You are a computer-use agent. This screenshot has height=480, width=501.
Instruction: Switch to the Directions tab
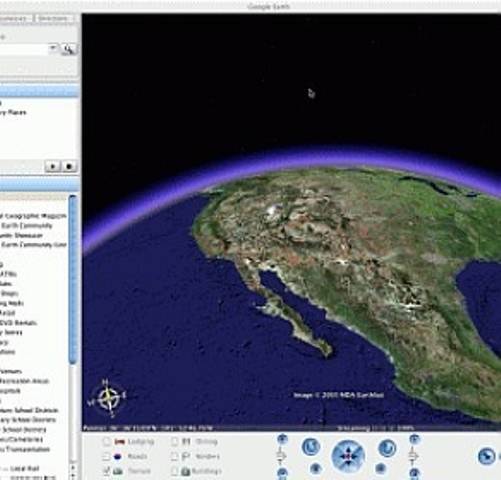point(53,18)
